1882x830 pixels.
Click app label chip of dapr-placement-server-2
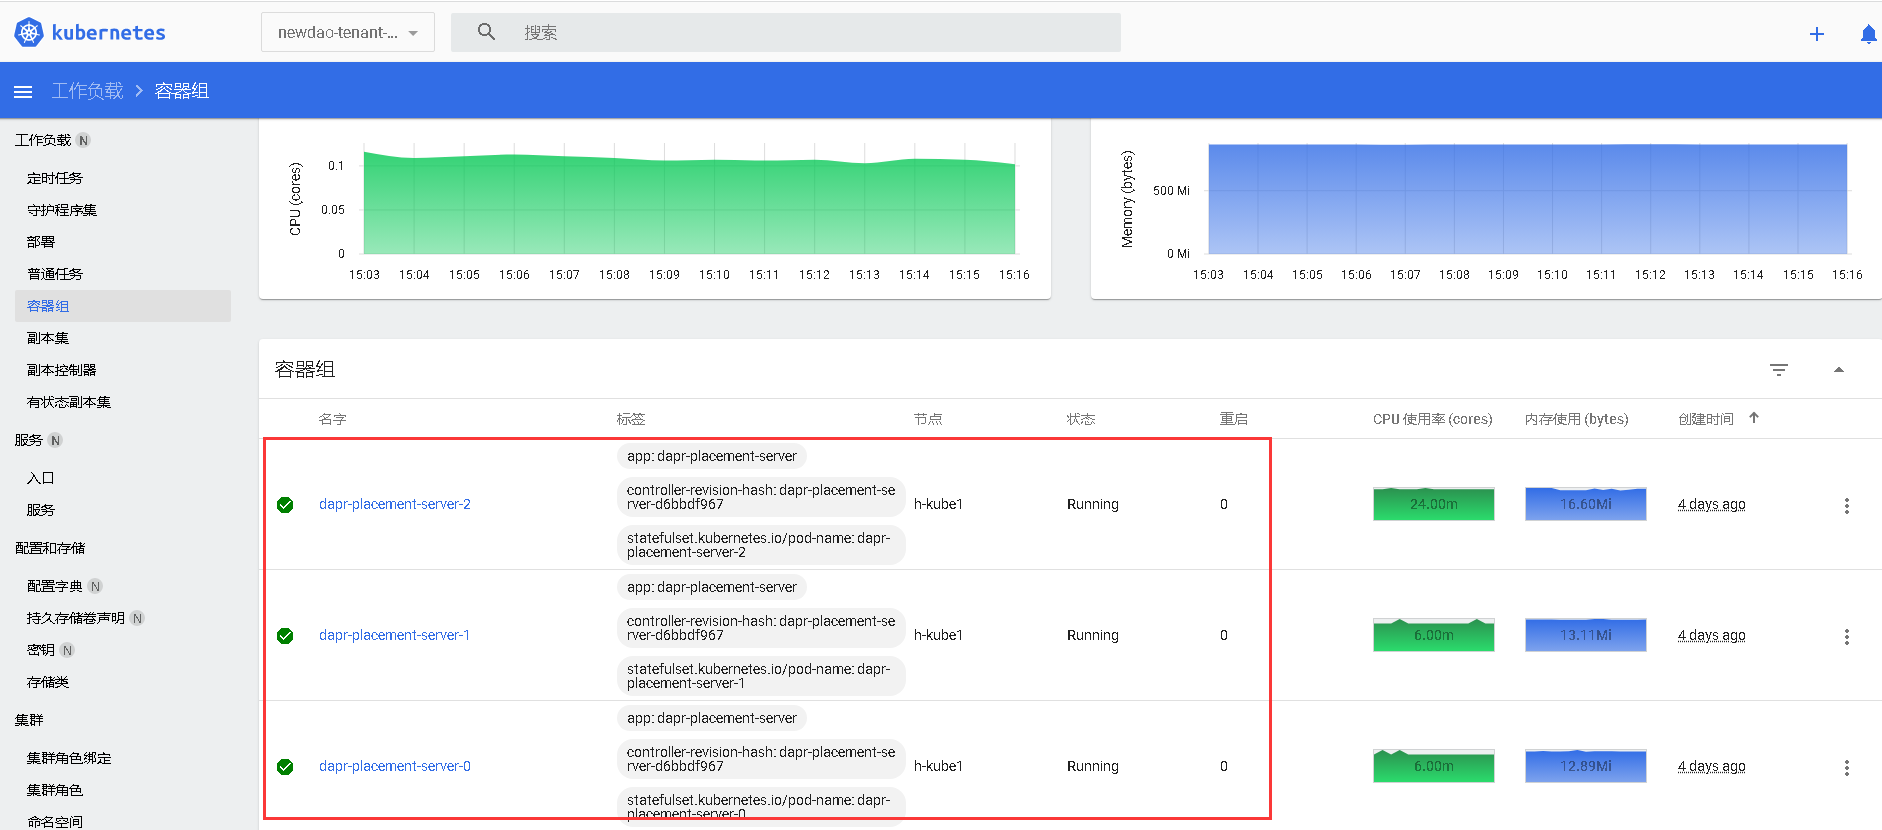712,456
